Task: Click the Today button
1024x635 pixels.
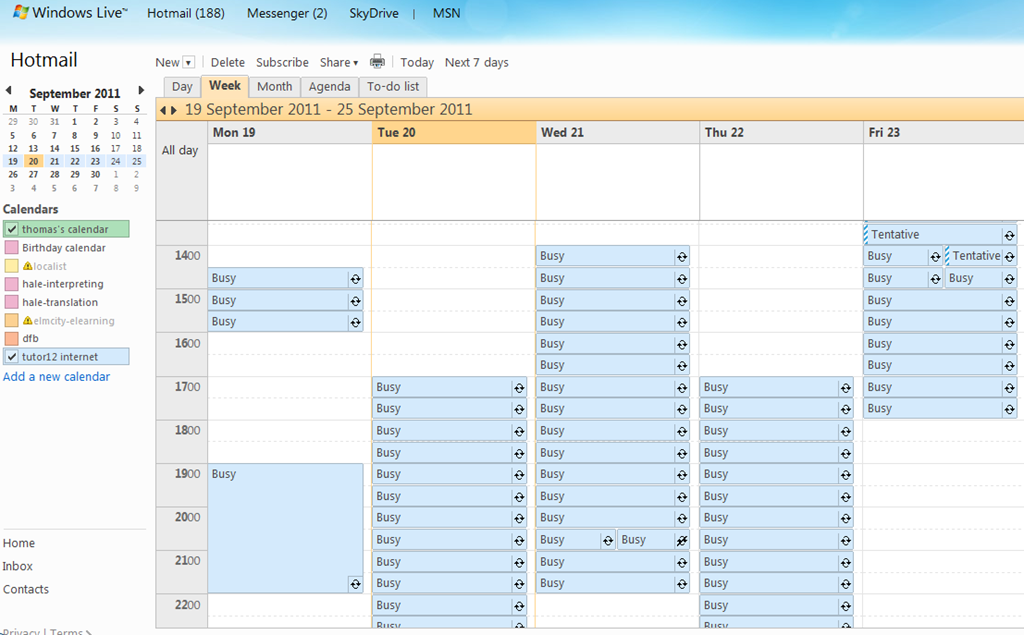Action: tap(417, 62)
